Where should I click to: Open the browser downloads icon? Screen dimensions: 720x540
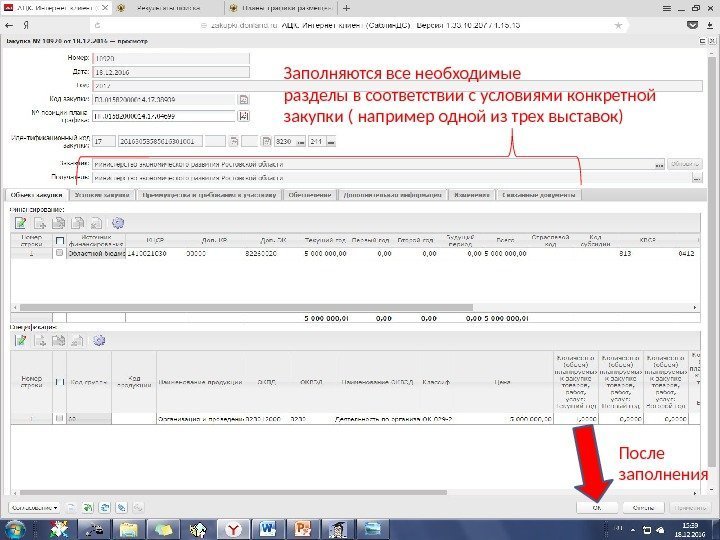point(709,25)
